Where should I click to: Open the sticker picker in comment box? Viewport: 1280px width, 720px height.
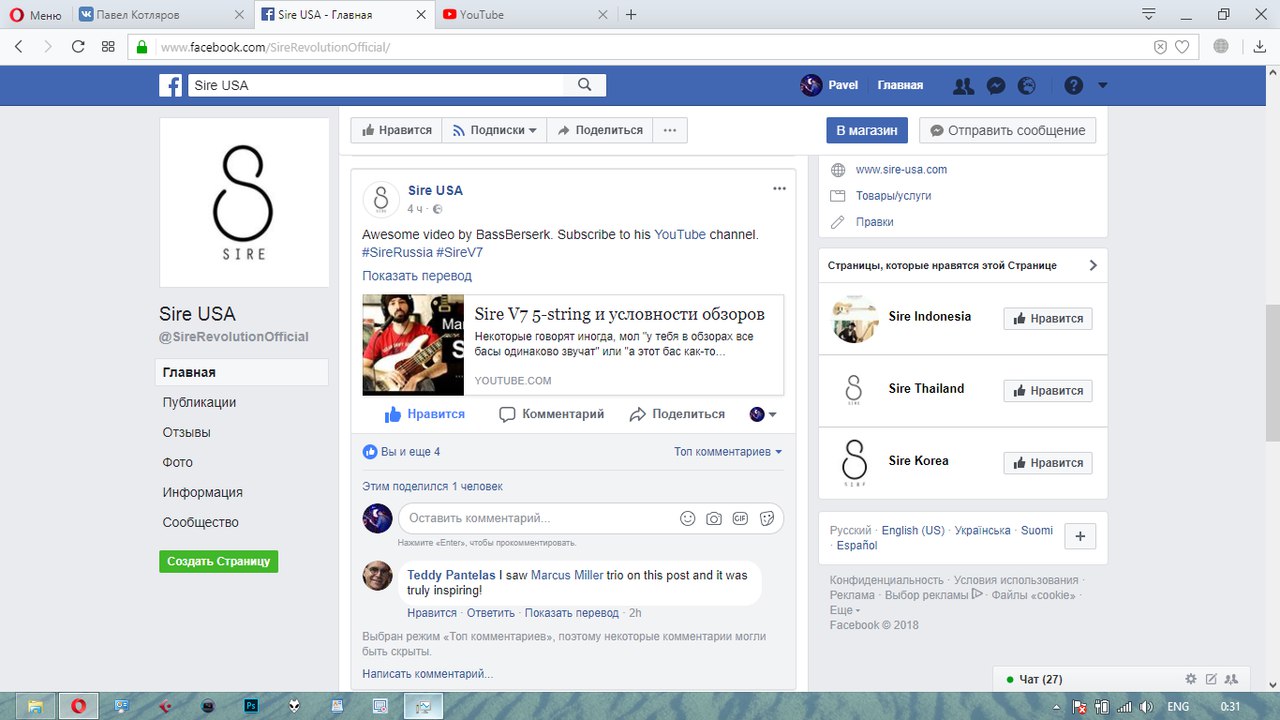tap(767, 518)
